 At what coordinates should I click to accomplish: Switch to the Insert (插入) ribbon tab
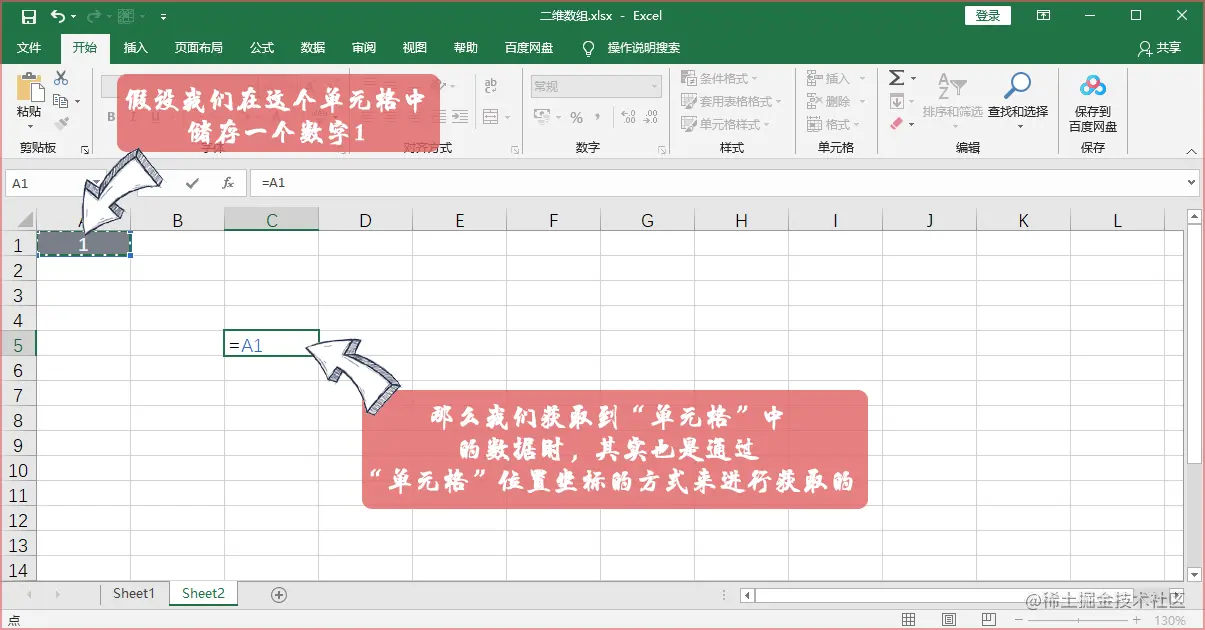coord(135,48)
